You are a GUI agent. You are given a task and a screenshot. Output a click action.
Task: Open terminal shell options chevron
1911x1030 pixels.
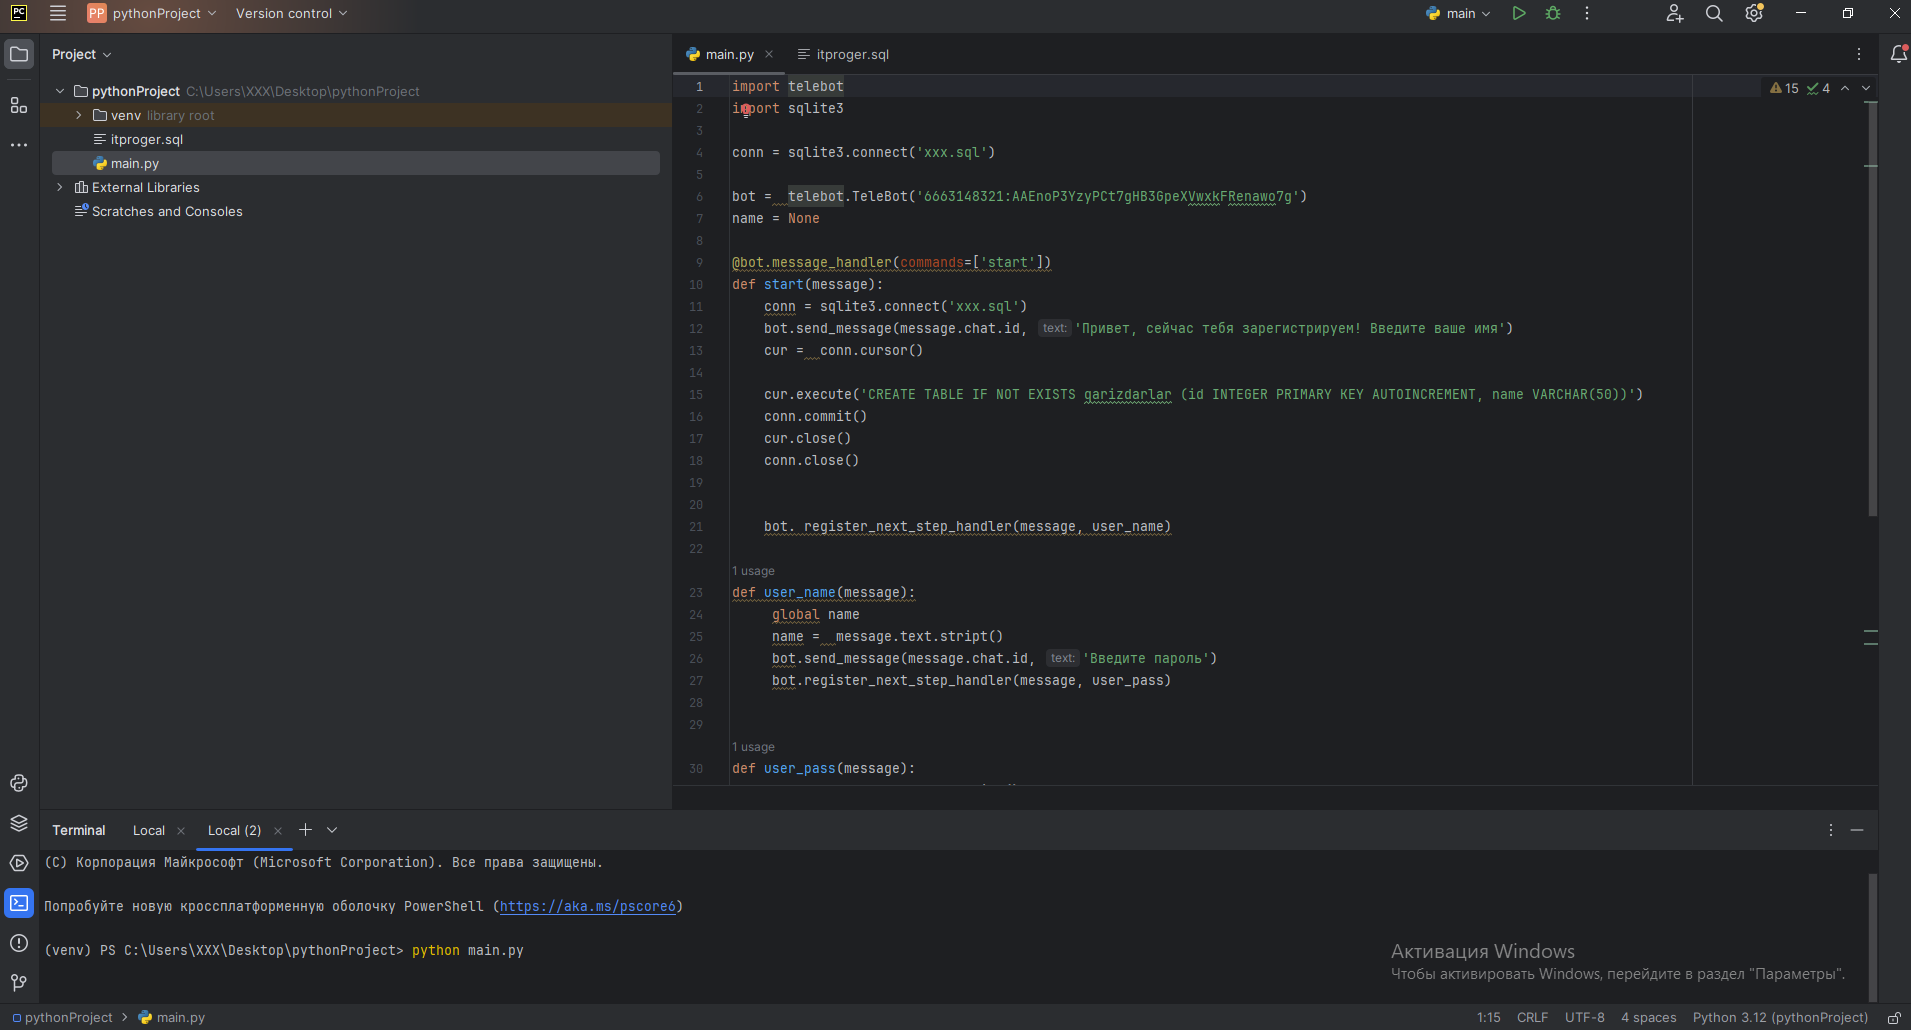[332, 830]
